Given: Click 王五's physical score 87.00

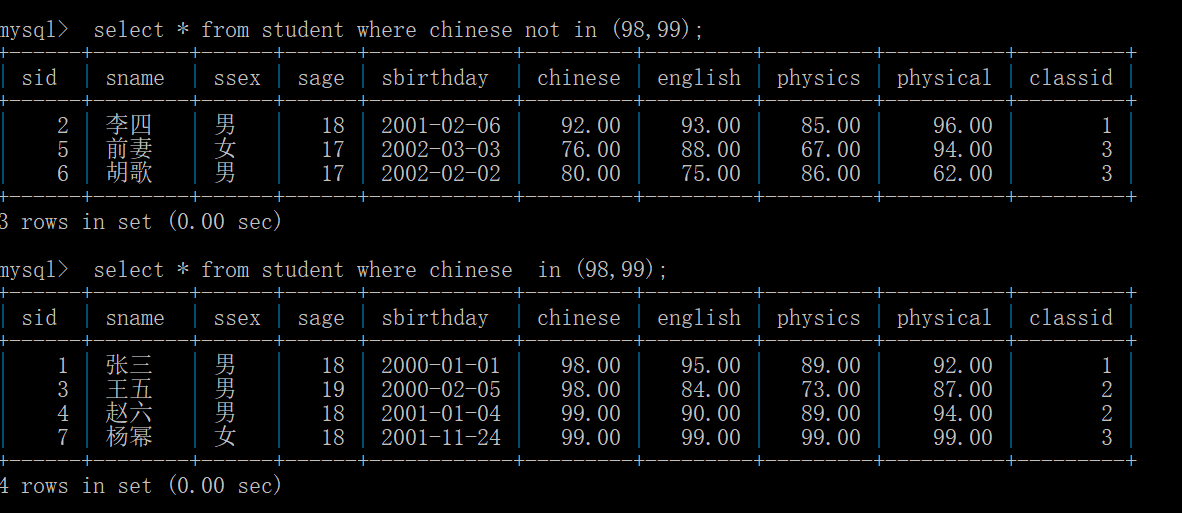Looking at the screenshot, I should click(962, 389).
